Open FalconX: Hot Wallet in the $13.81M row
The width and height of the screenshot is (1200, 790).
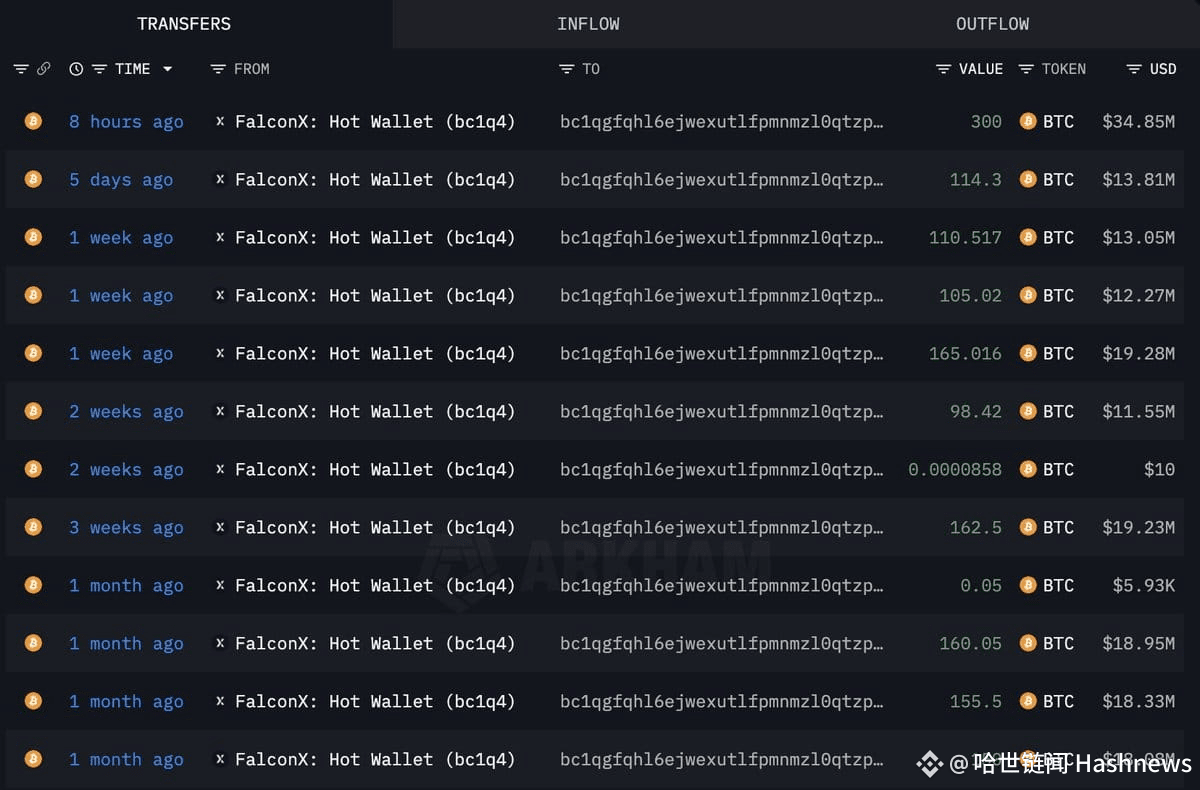pyautogui.click(x=375, y=180)
